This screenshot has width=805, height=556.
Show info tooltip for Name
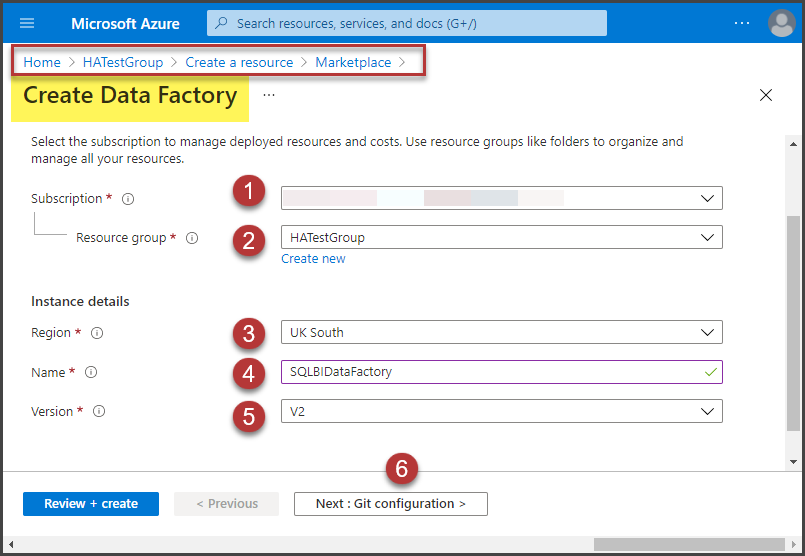click(91, 372)
